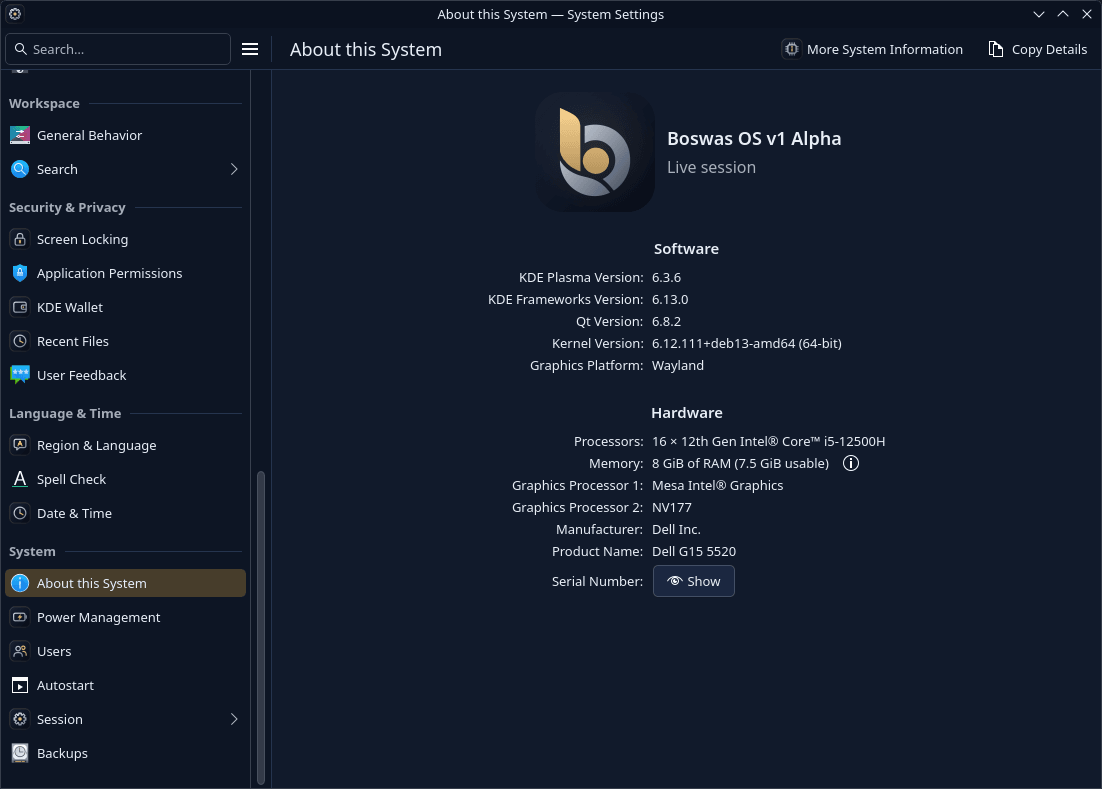Click the Screen Locking padlock icon
Image resolution: width=1102 pixels, height=789 pixels.
(x=20, y=239)
